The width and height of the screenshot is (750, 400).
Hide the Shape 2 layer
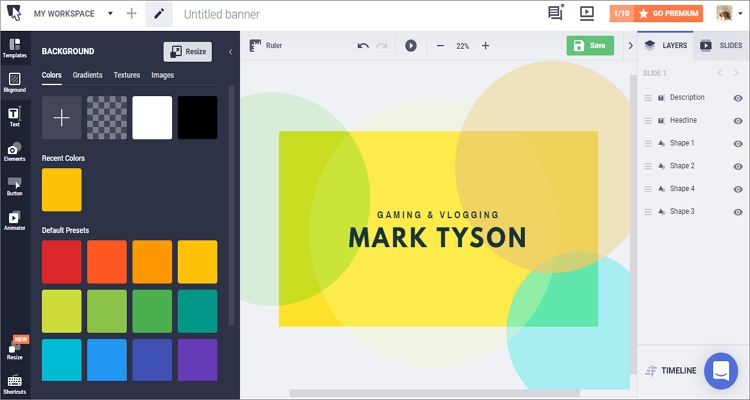[x=738, y=167]
